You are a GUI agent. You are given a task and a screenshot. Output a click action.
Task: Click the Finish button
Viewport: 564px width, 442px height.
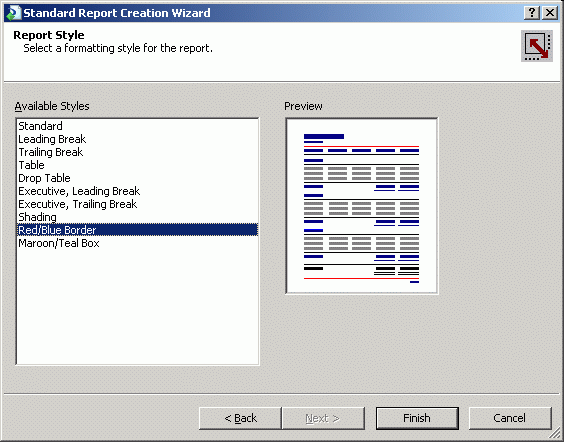coord(417,418)
